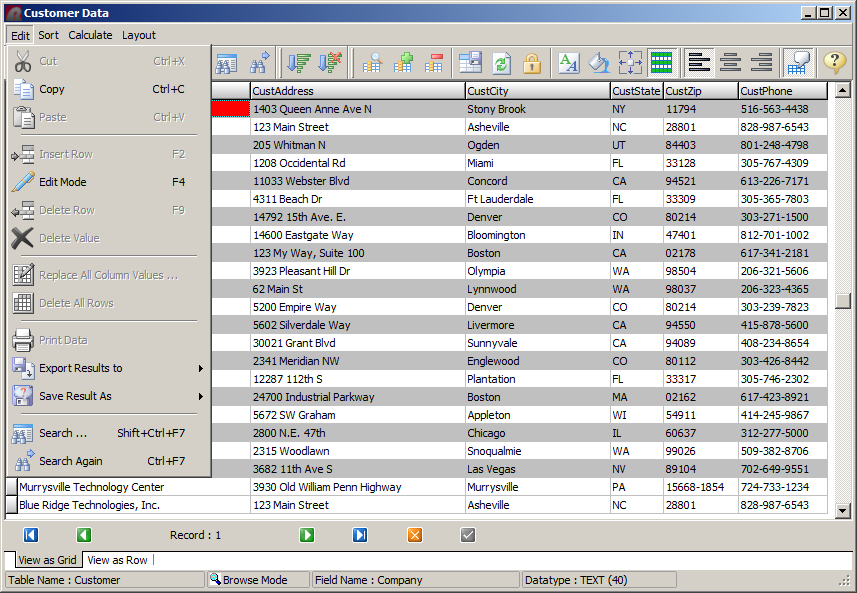Screen dimensions: 857x593
Task: Click the red highlighted cell in first row
Action: click(x=230, y=109)
